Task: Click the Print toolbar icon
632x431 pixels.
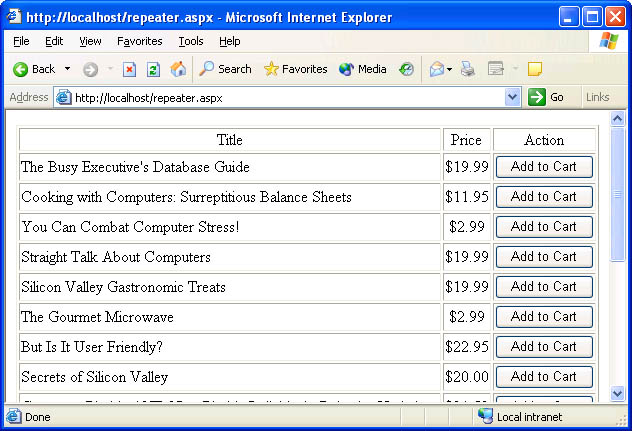Action: tap(467, 69)
